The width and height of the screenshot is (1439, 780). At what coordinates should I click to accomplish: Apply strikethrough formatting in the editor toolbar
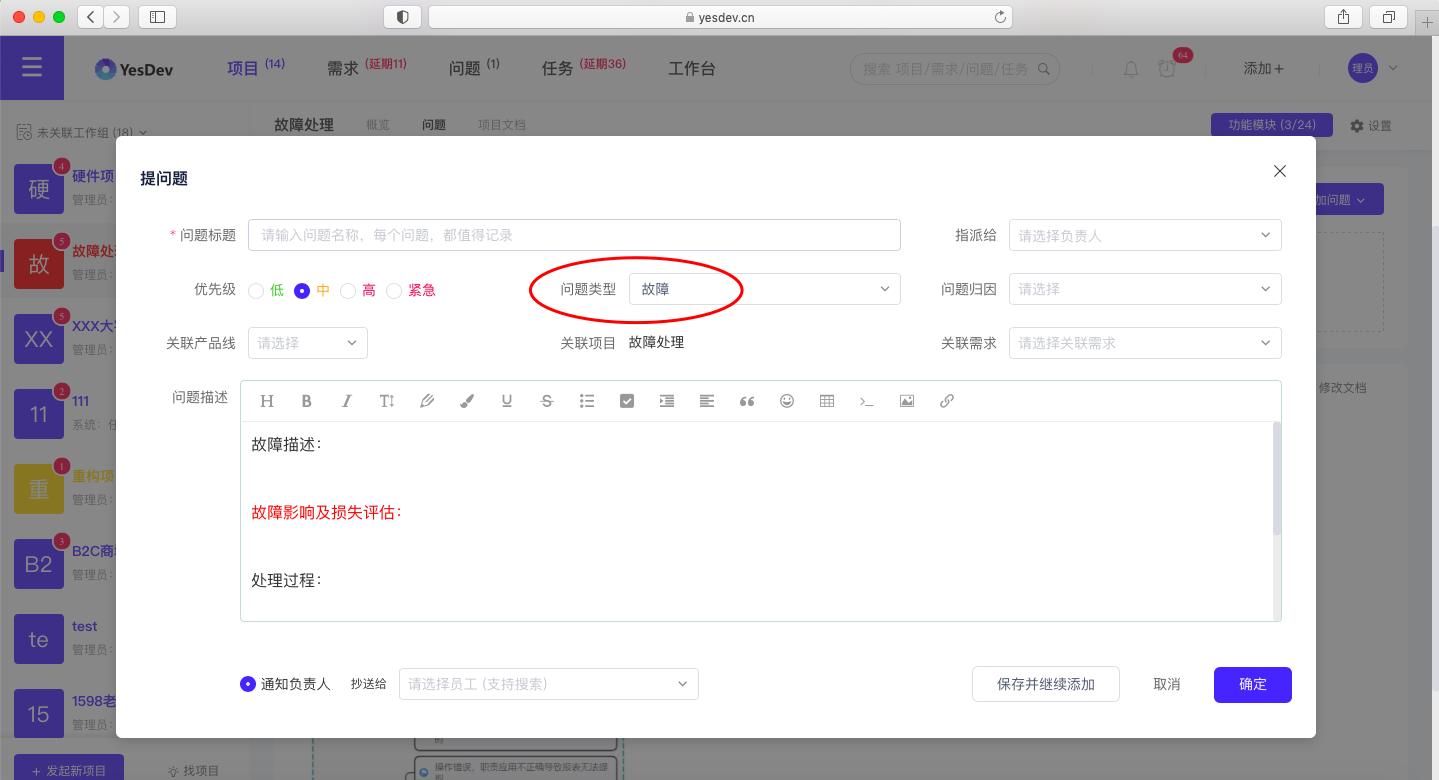(547, 400)
